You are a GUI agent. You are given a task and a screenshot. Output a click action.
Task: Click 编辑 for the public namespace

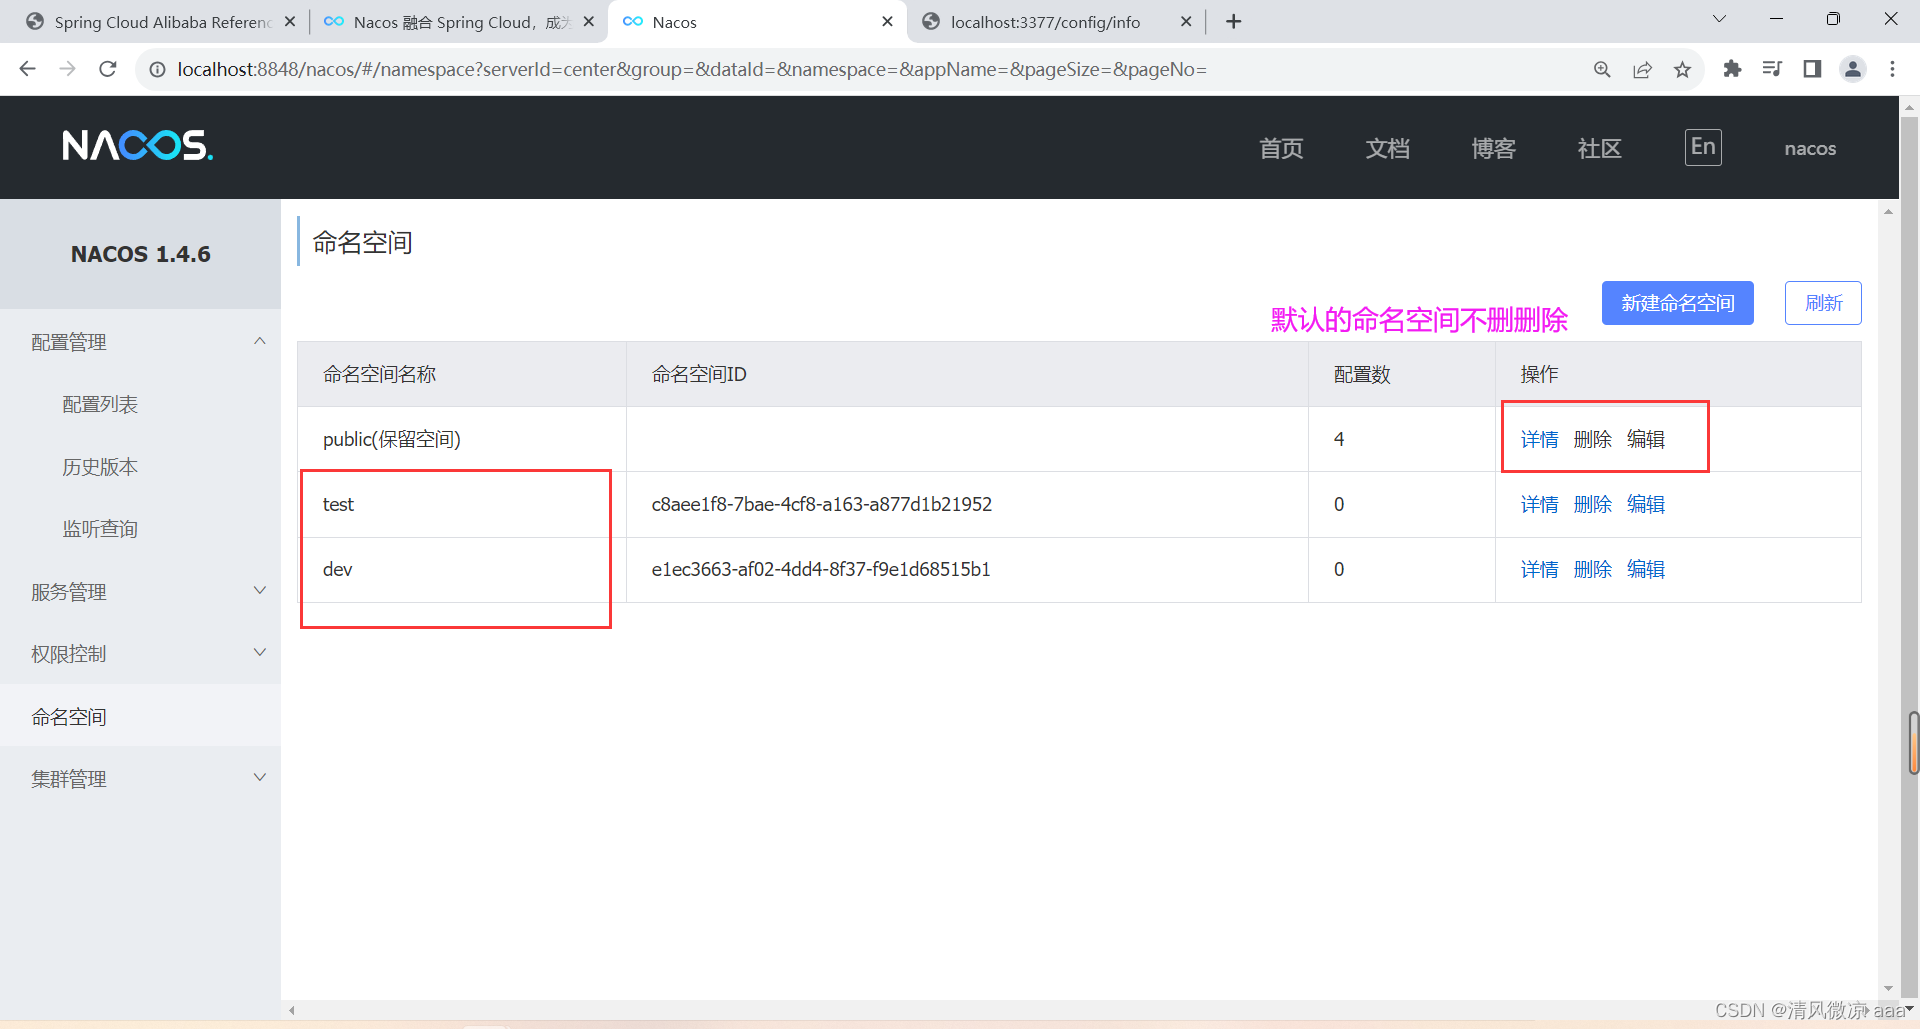(1645, 439)
